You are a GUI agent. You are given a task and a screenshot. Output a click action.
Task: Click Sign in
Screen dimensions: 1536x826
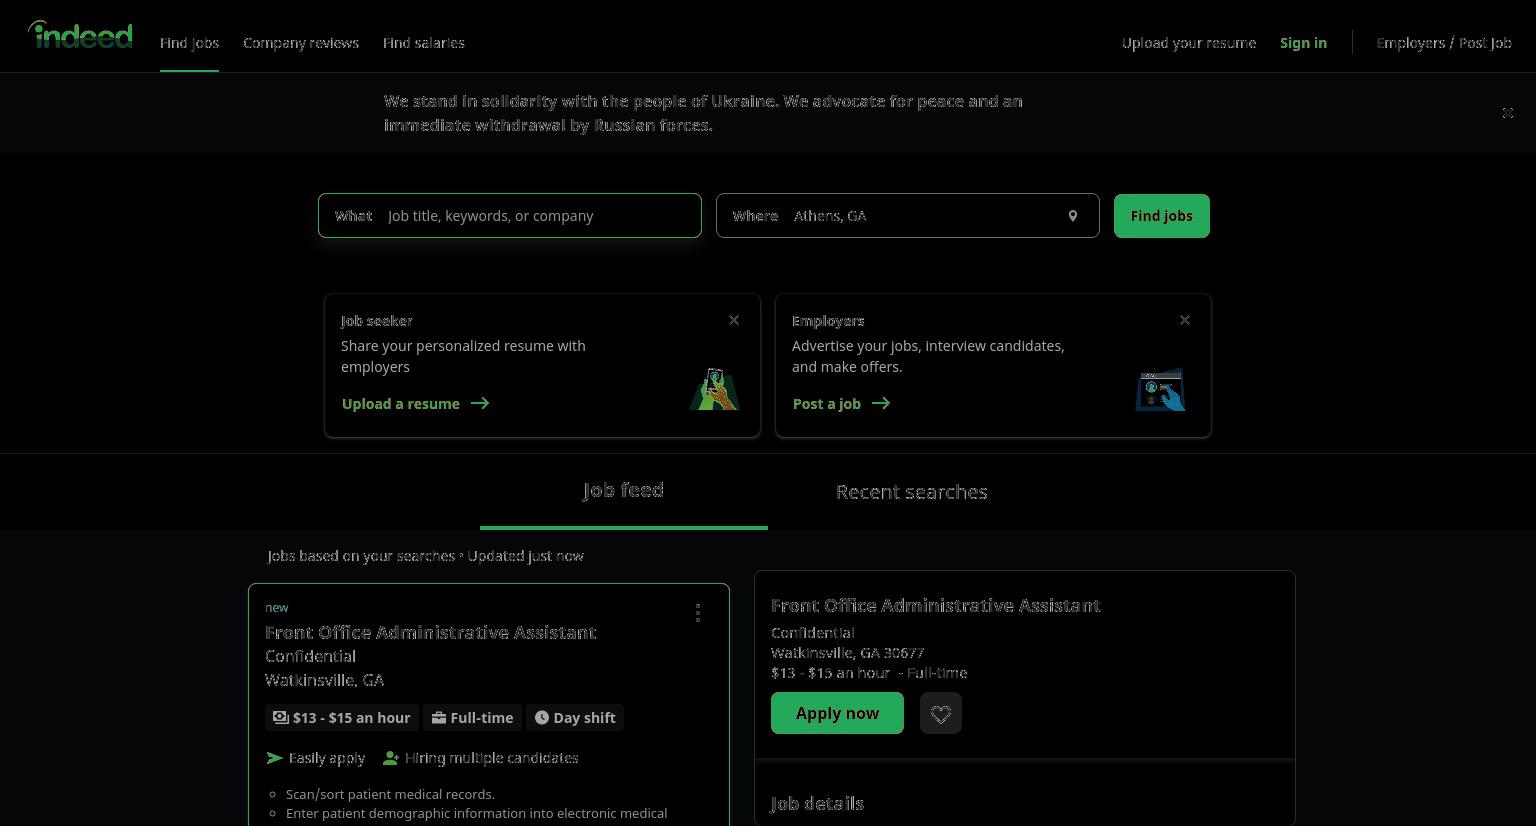[1303, 43]
